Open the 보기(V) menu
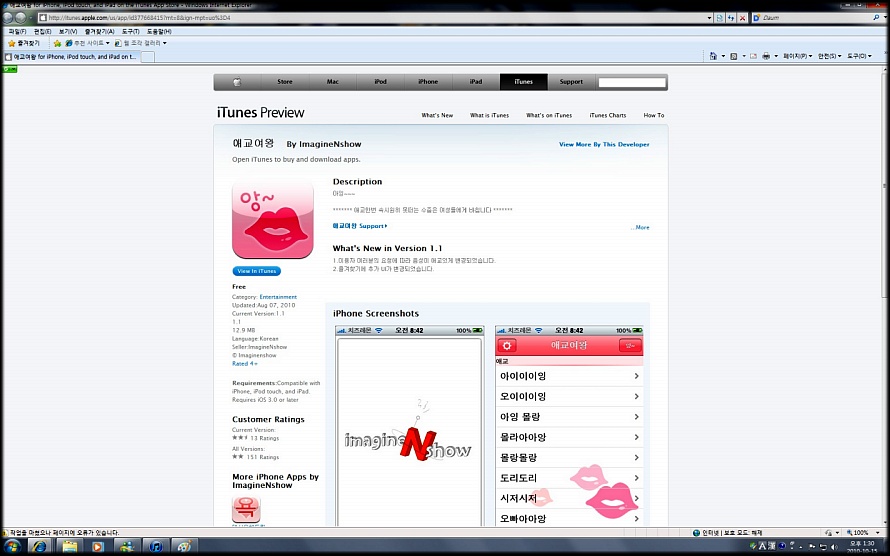This screenshot has height=556, width=890. point(68,32)
